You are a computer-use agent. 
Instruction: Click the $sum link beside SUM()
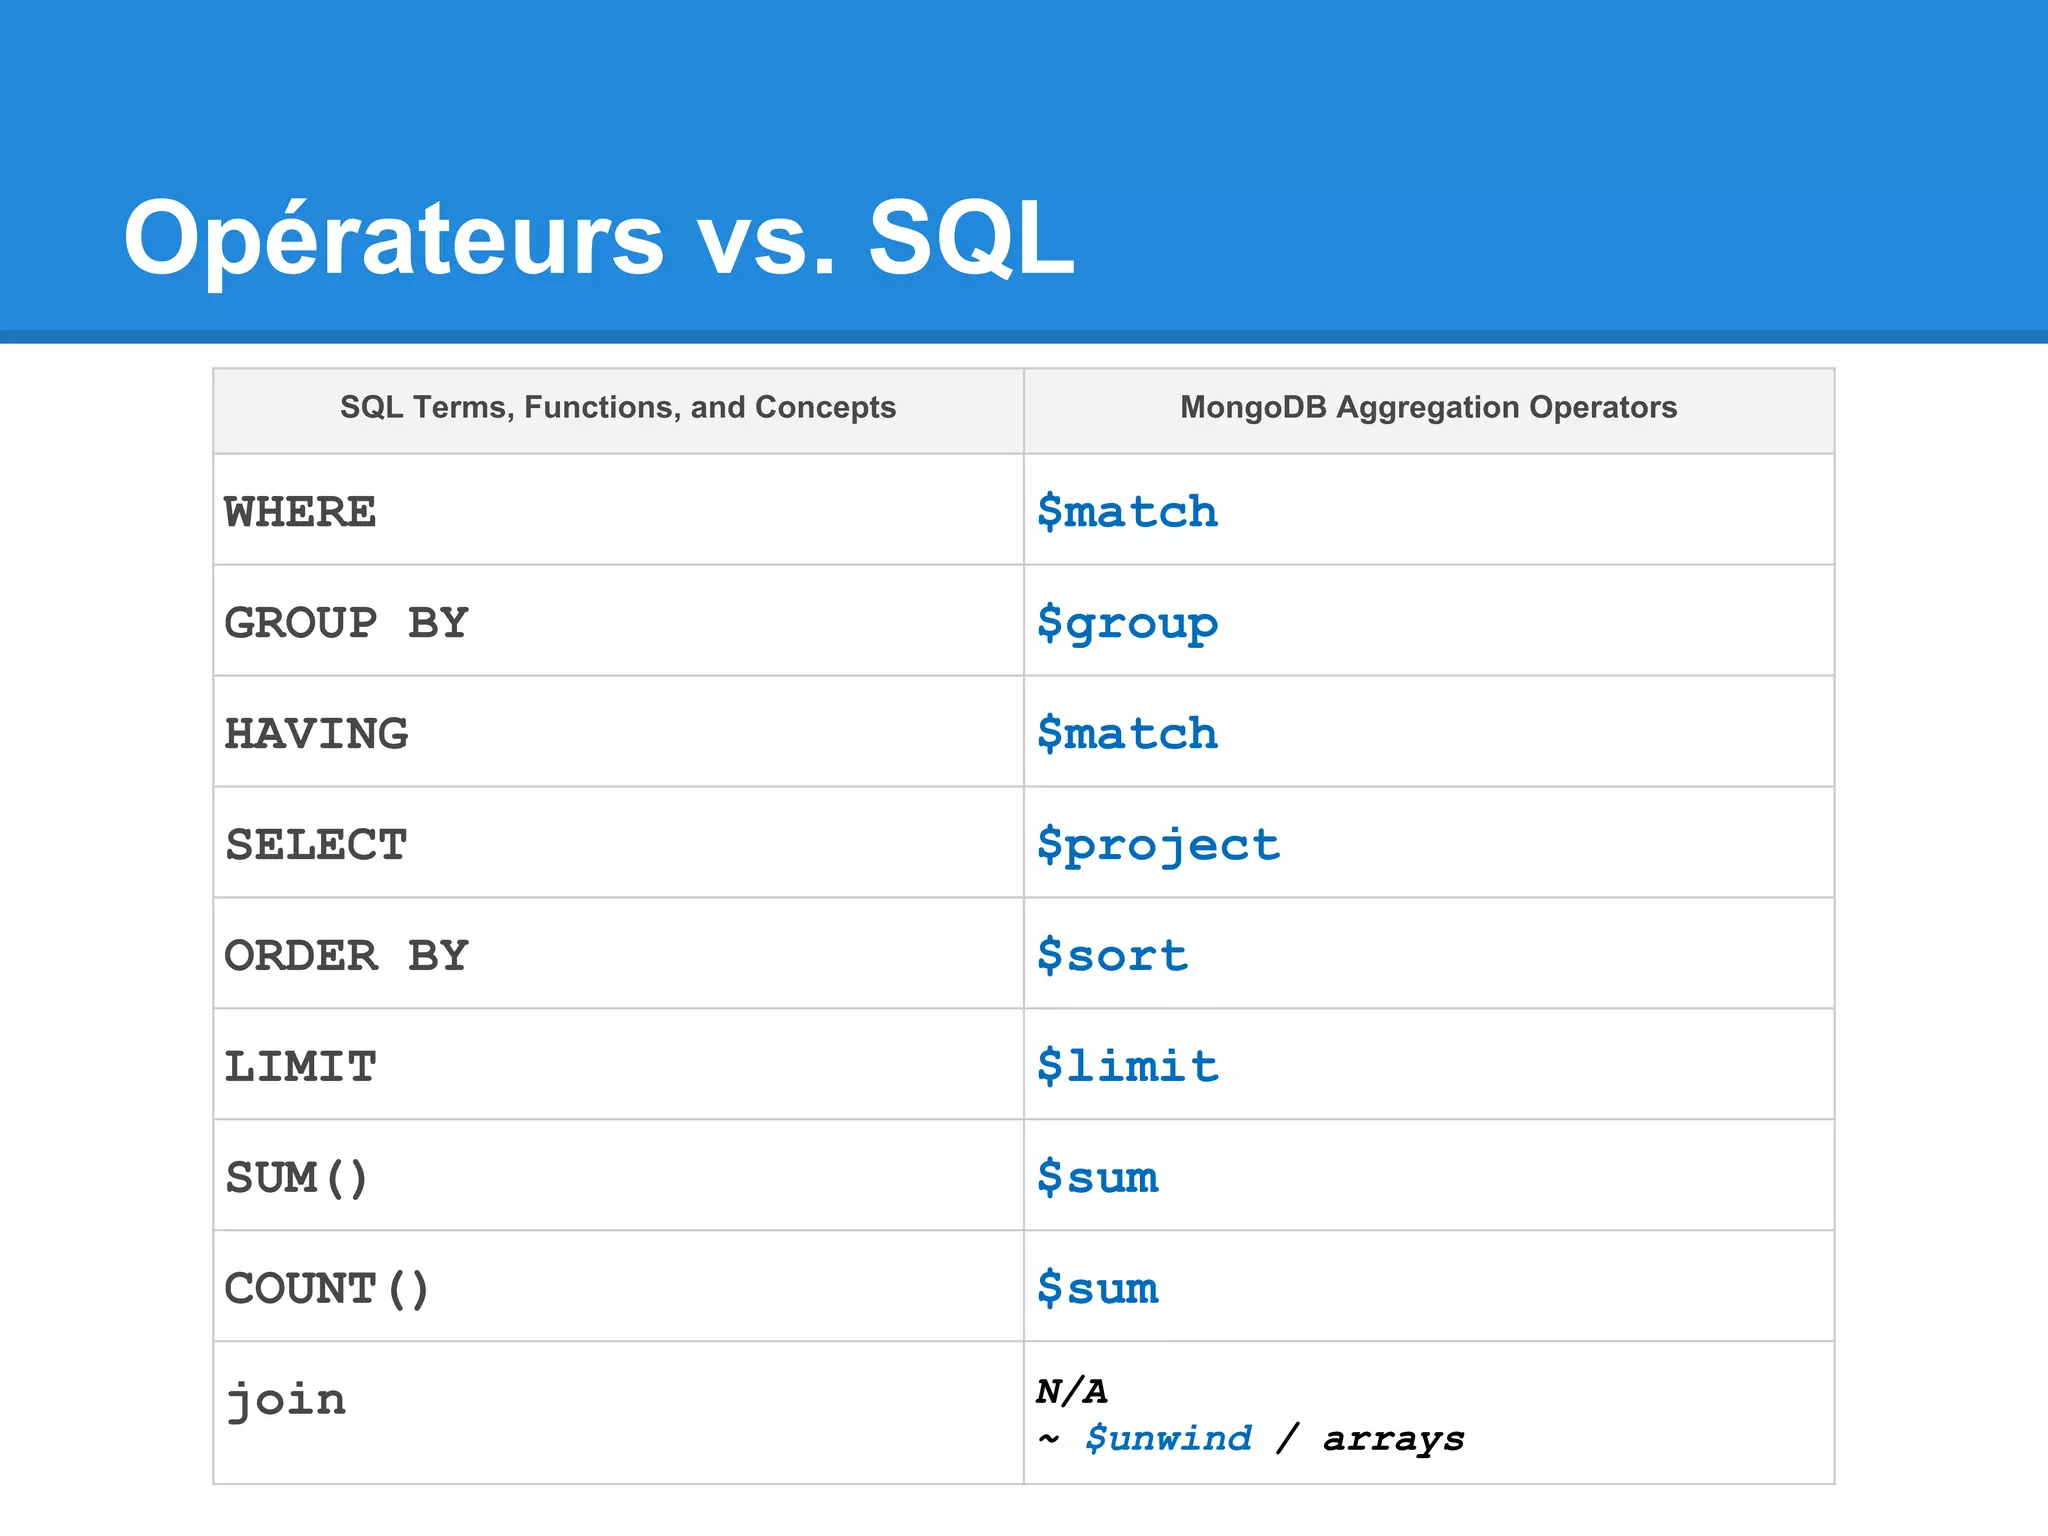(1097, 1178)
